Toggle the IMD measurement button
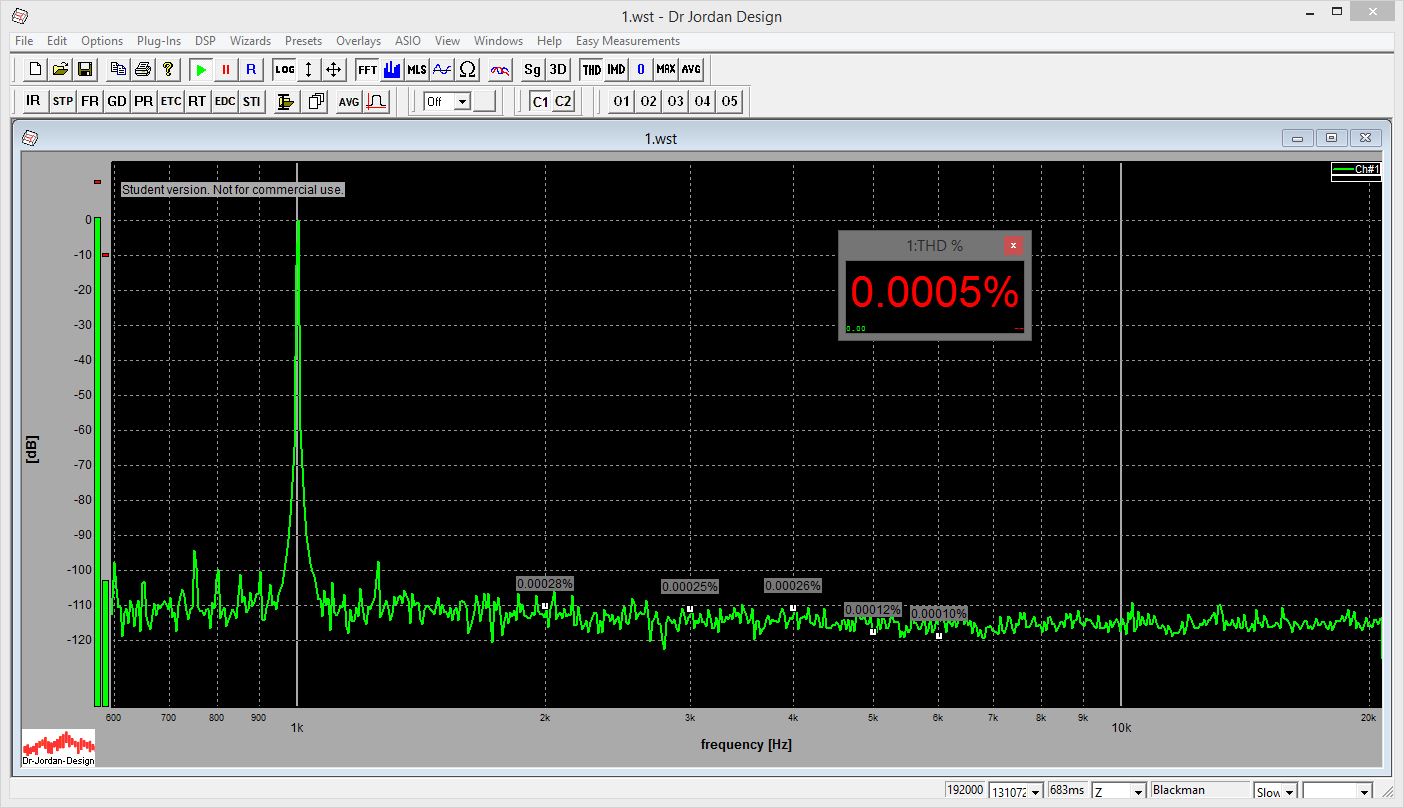 tap(616, 69)
